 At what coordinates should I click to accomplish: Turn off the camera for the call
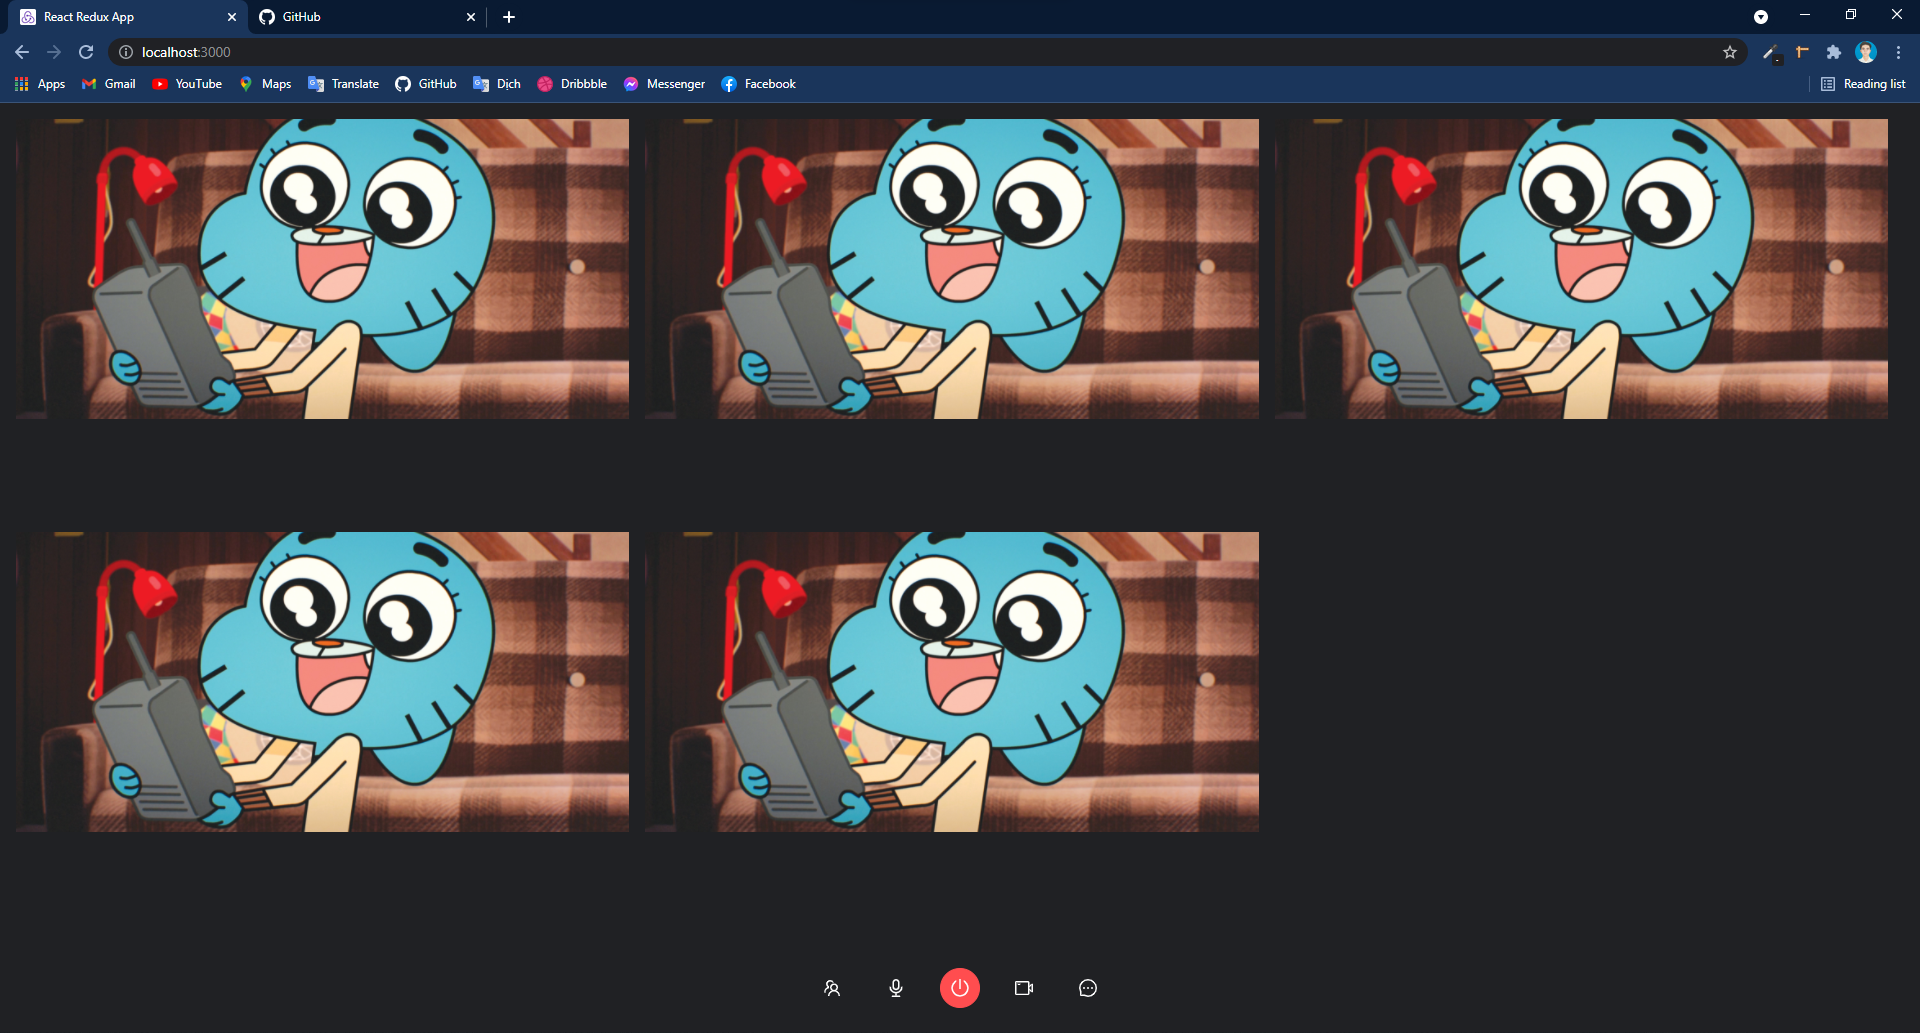tap(1023, 988)
